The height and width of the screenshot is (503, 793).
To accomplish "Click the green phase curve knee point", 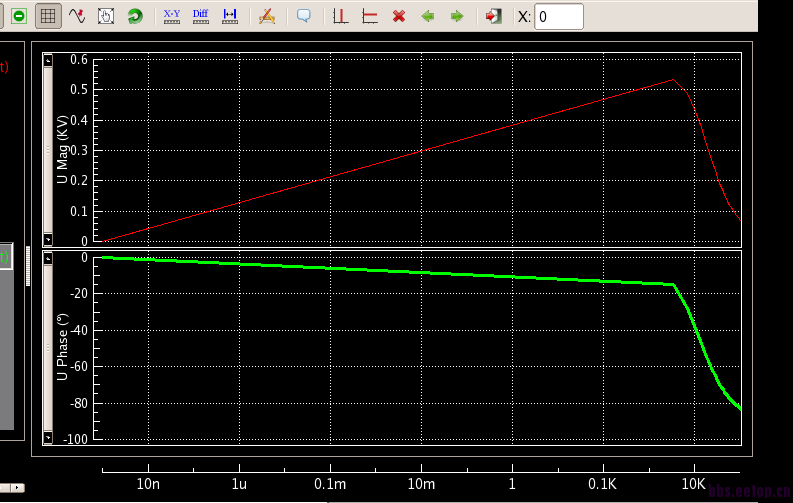I will (x=674, y=285).
